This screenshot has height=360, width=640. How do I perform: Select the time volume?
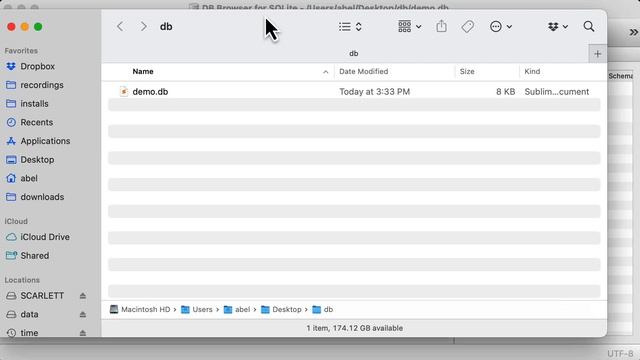click(29, 333)
